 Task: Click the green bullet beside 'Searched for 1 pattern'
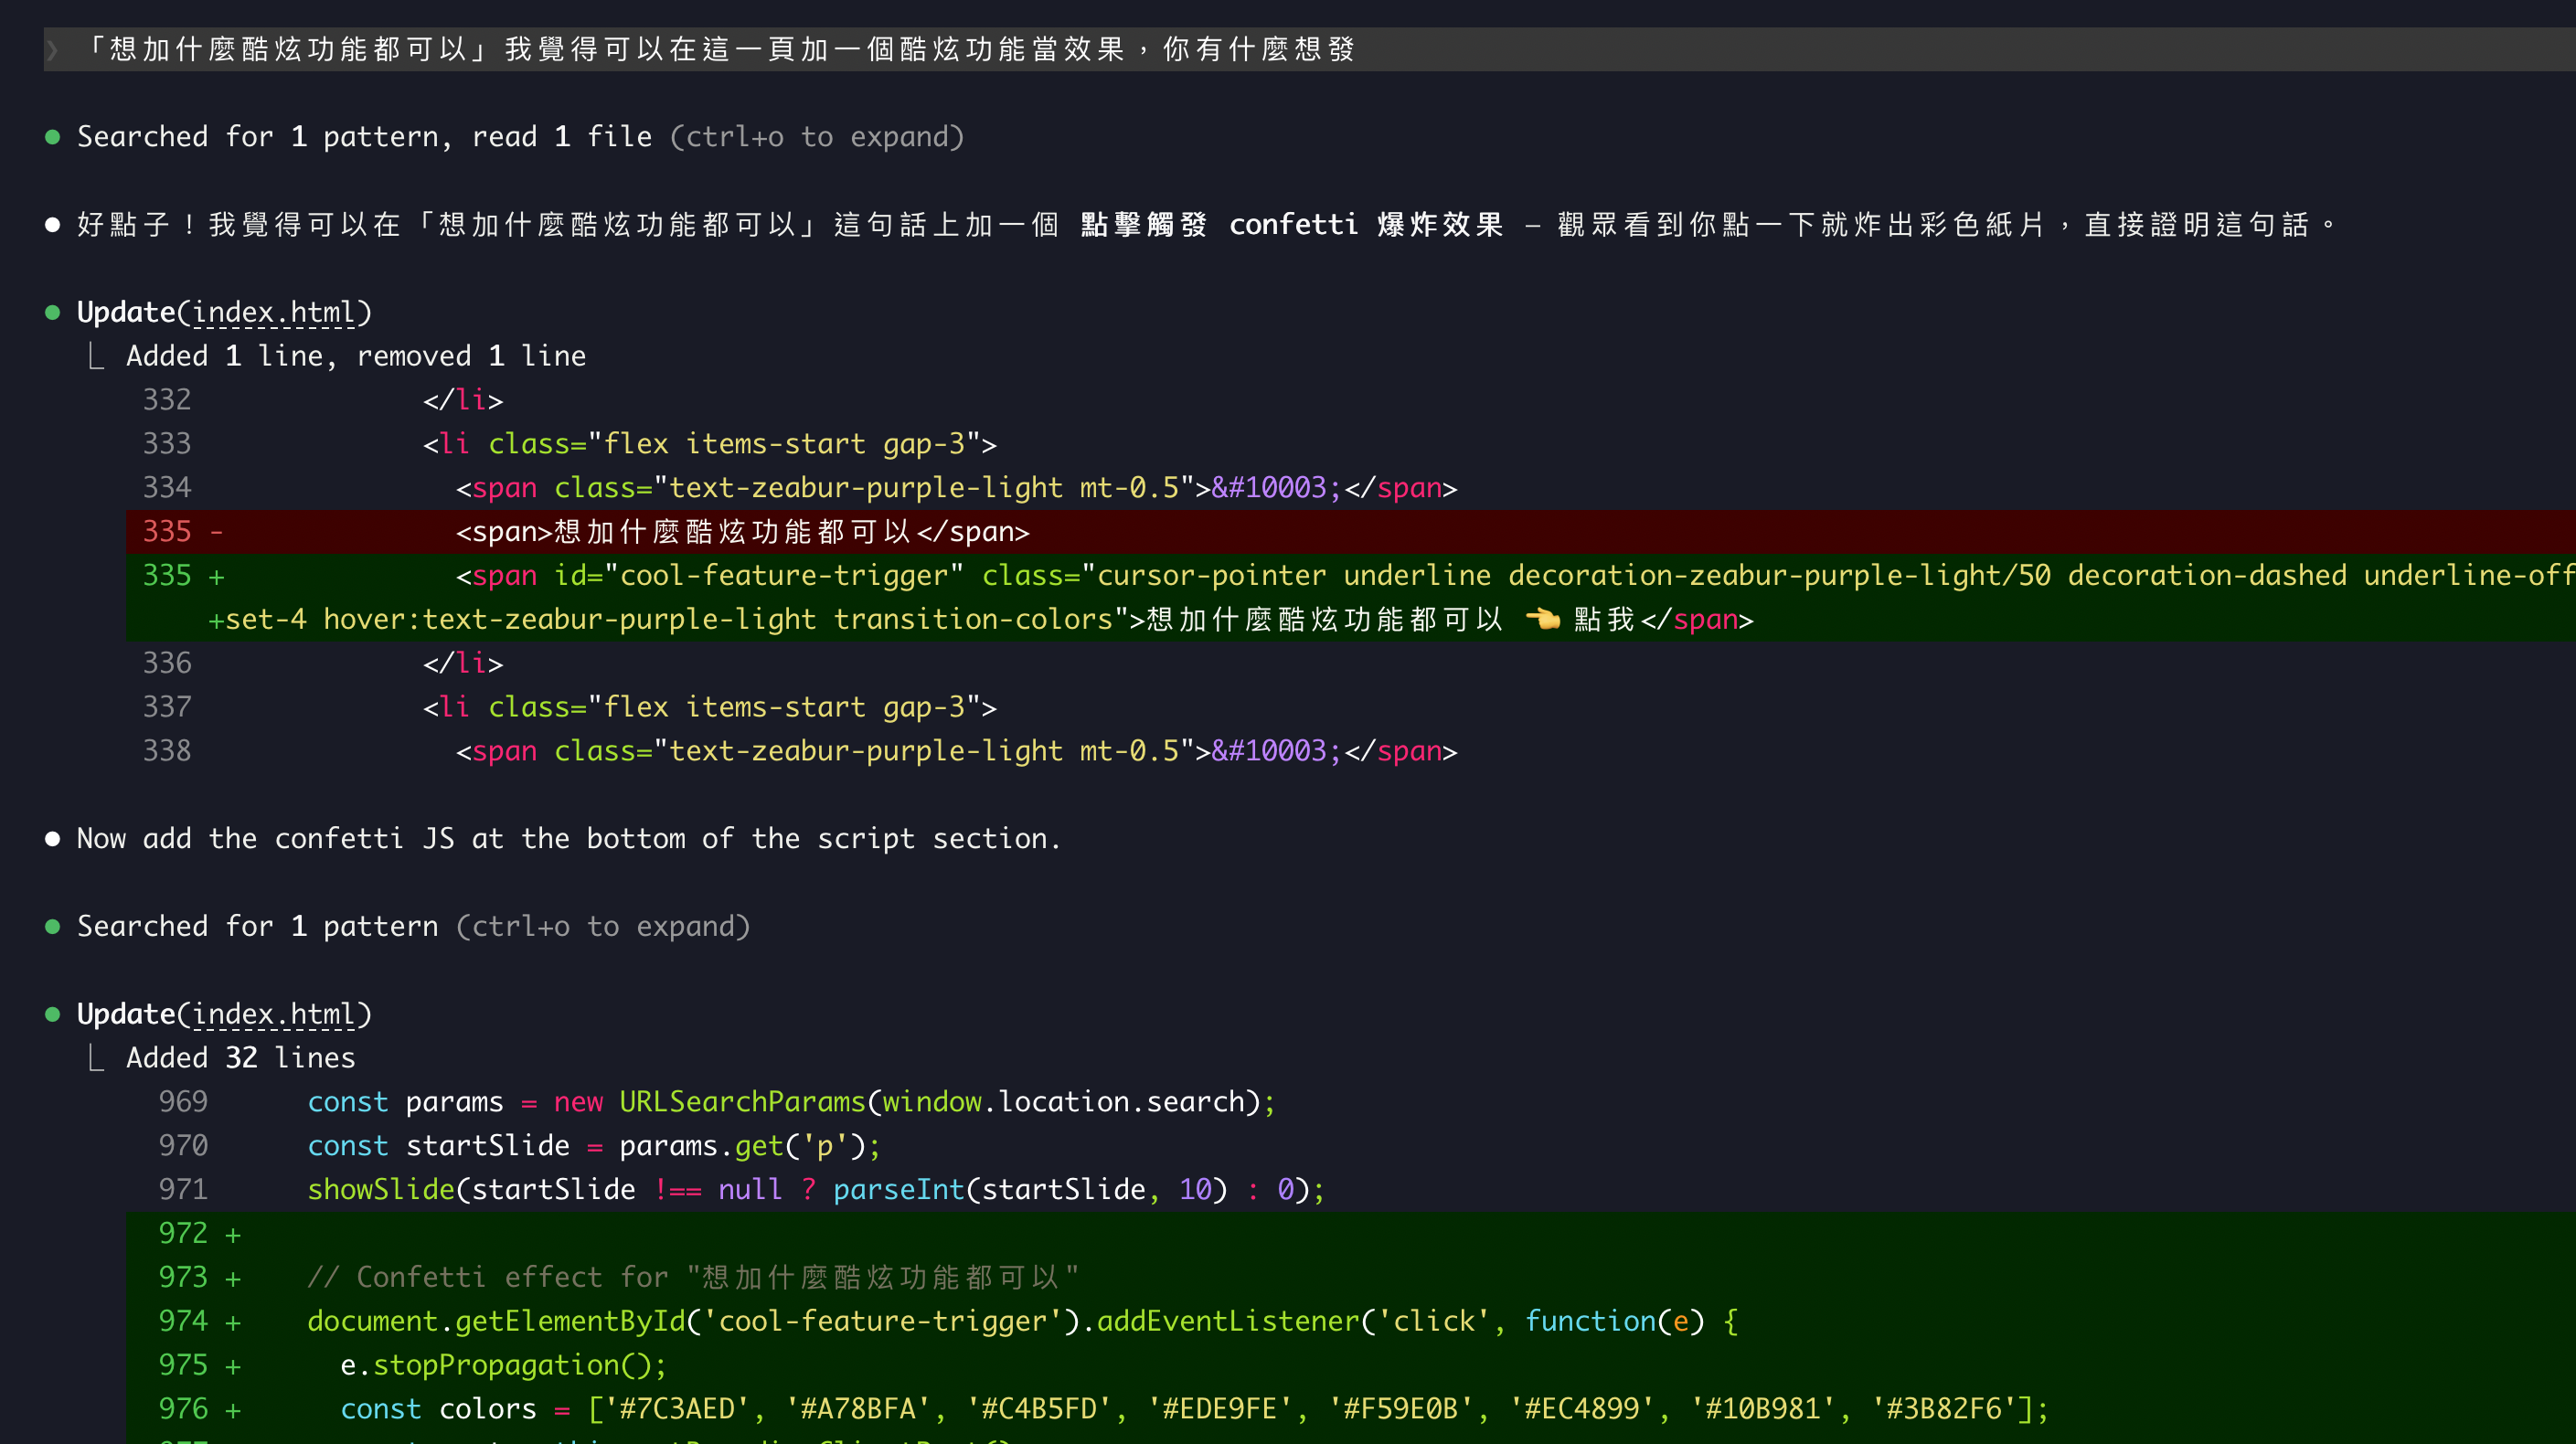coord(53,927)
